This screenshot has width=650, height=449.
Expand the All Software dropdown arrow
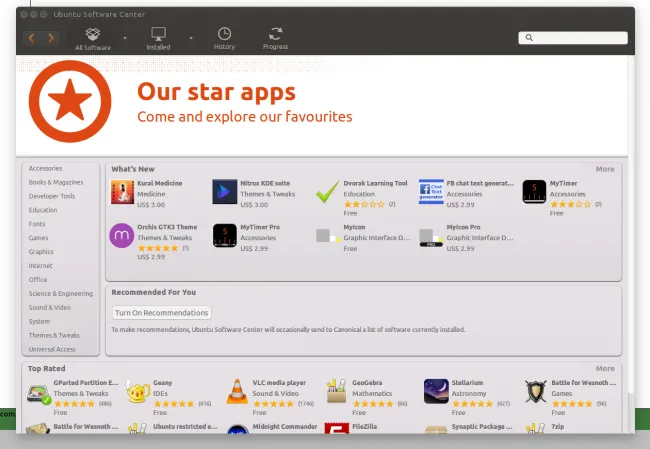click(125, 38)
